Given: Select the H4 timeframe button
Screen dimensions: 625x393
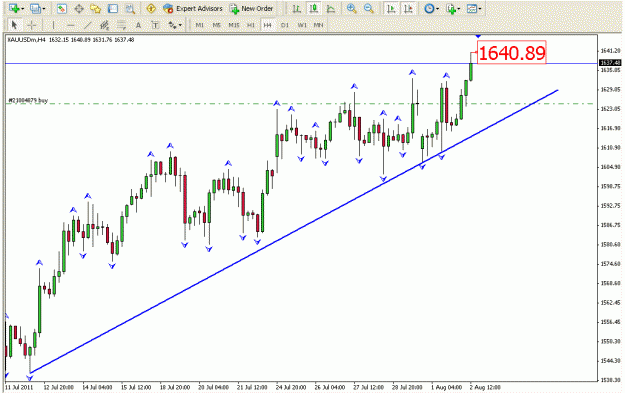Looking at the screenshot, I should coord(267,25).
